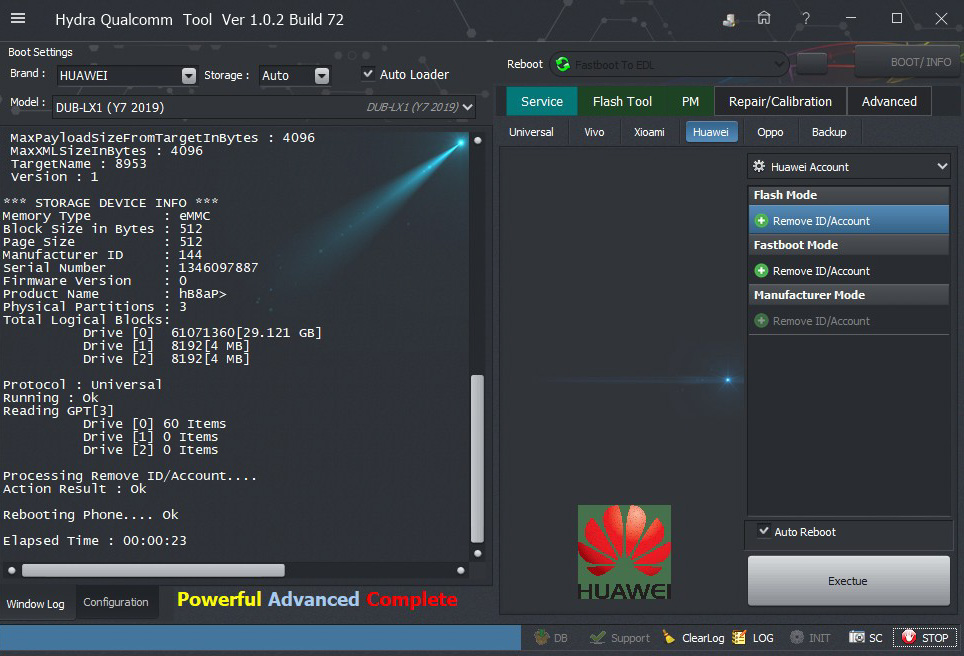The width and height of the screenshot is (964, 656).
Task: Switch to the Flash Tool tab
Action: 622,101
